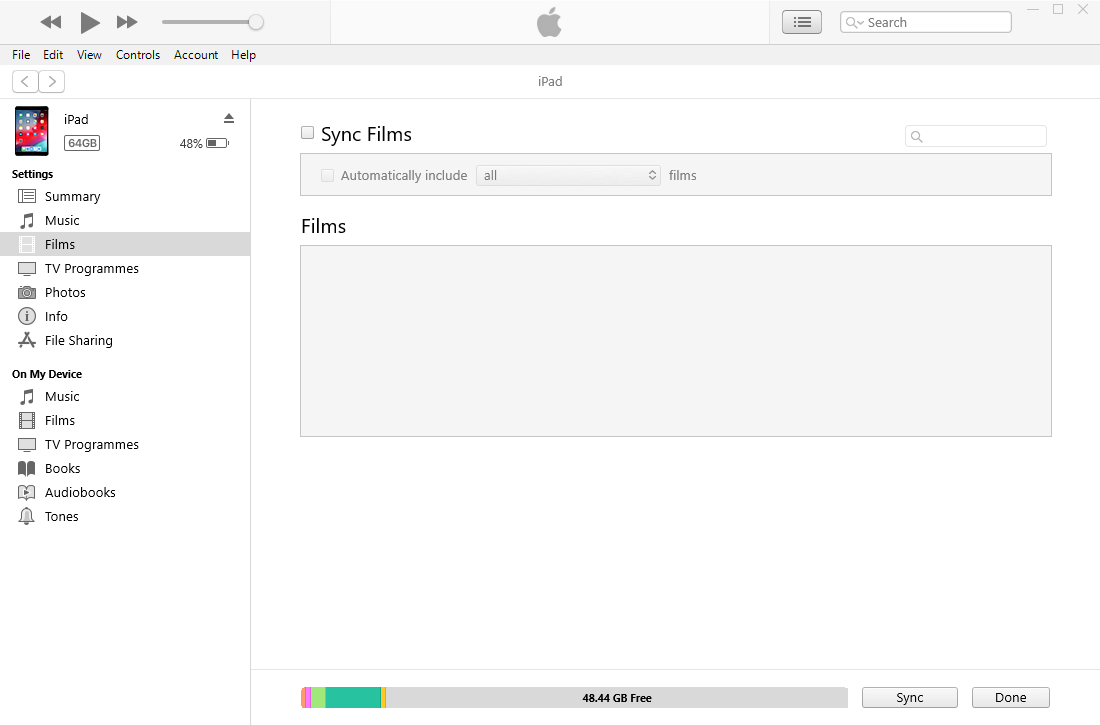Open the Account menu
Image resolution: width=1100 pixels, height=725 pixels.
196,55
